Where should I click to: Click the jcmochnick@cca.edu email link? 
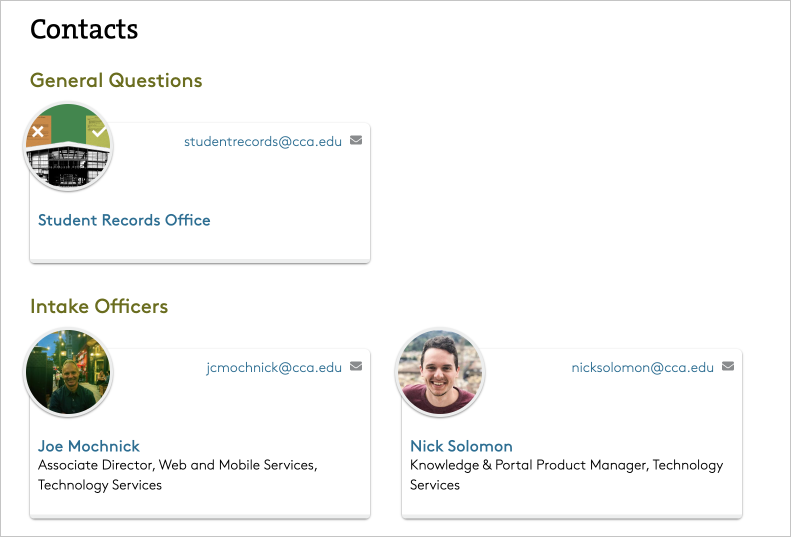click(x=273, y=368)
